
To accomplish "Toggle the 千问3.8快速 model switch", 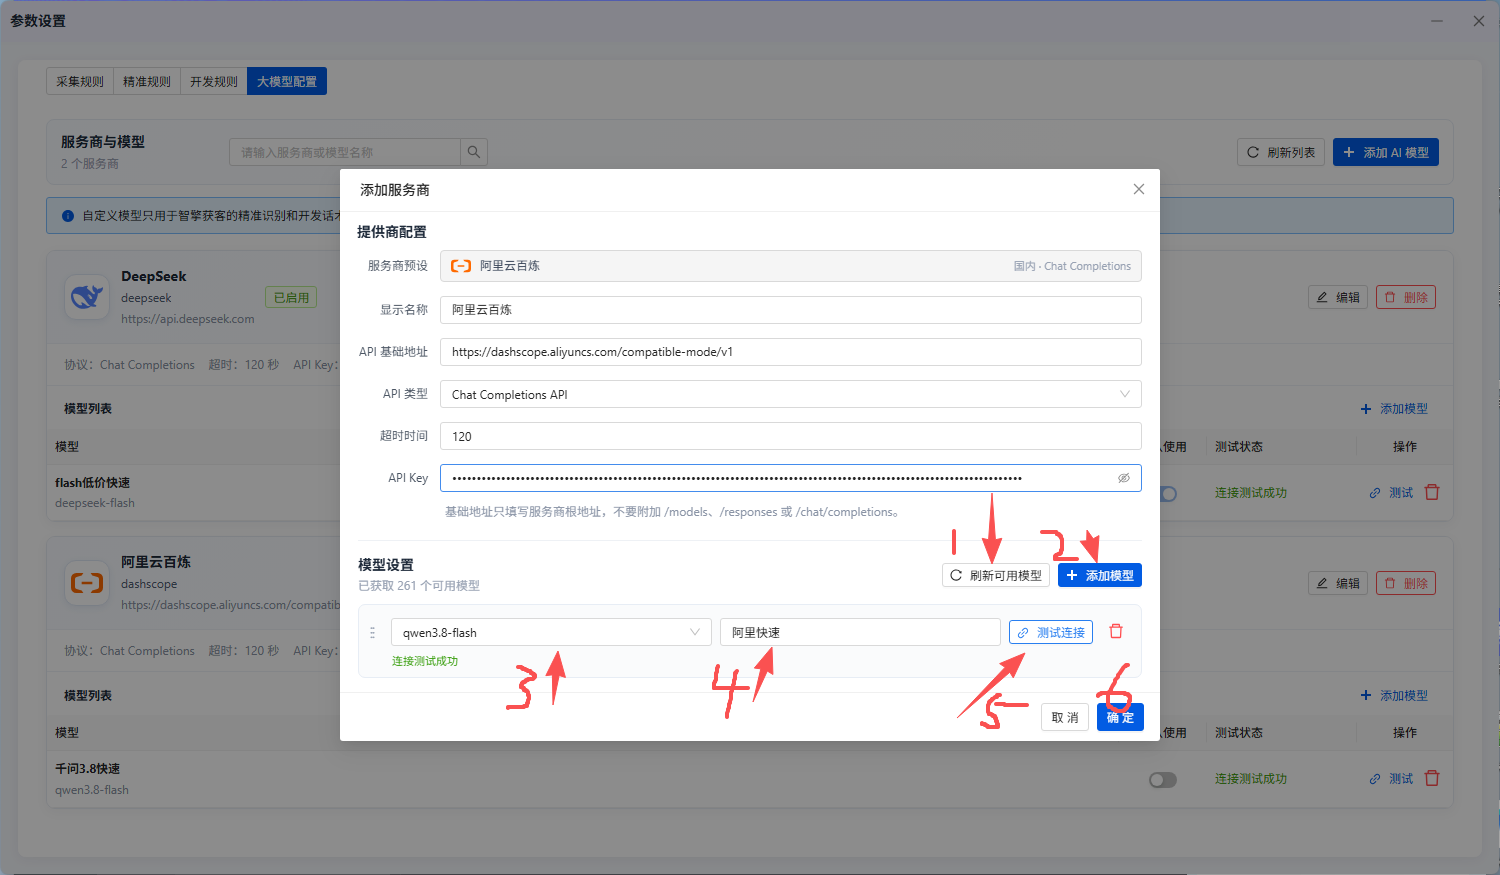I will tap(1163, 779).
